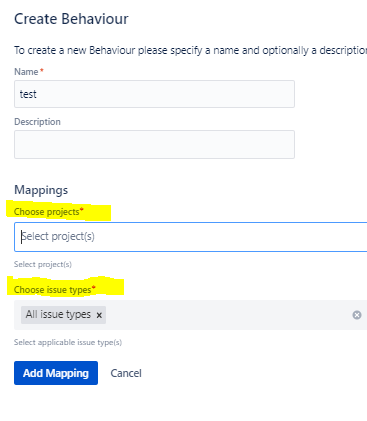Viewport: 367px width, 421px height.
Task: Cancel the behaviour creation
Action: 126,373
